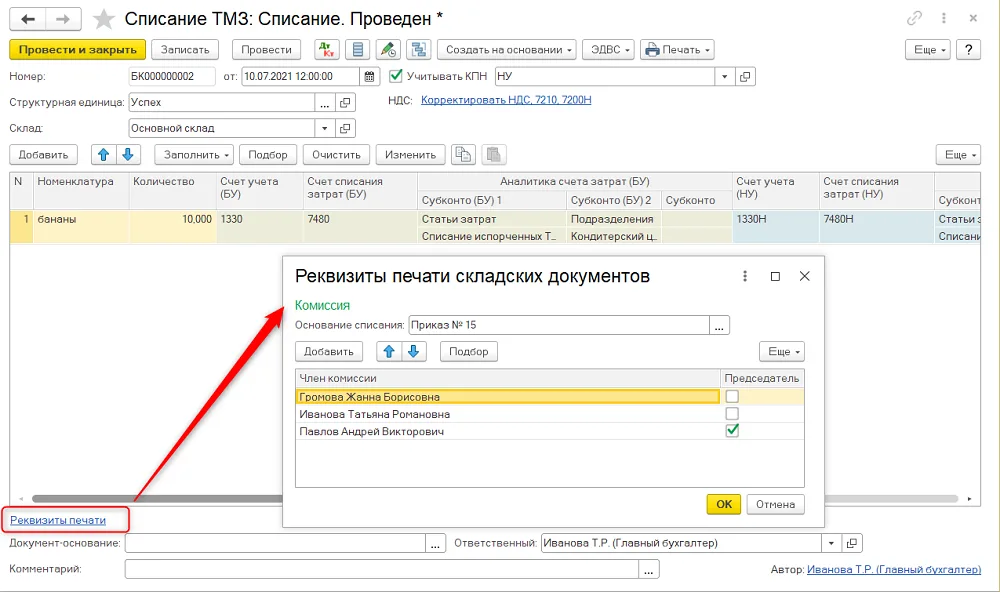Viewport: 1000px width, 592px height.
Task: Expand НУ field dropdown arrow
Action: pyautogui.click(x=724, y=76)
